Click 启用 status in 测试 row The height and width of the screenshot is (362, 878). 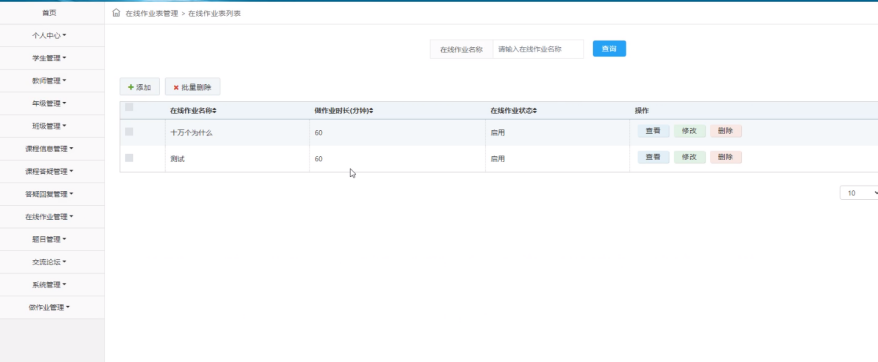tap(498, 159)
